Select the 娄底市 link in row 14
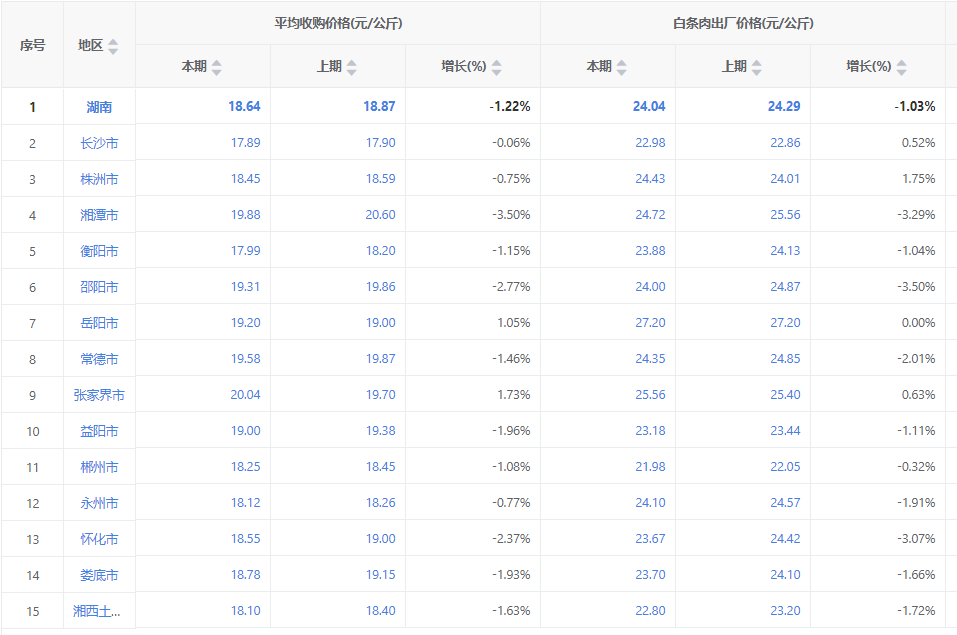This screenshot has width=957, height=635. pyautogui.click(x=99, y=575)
